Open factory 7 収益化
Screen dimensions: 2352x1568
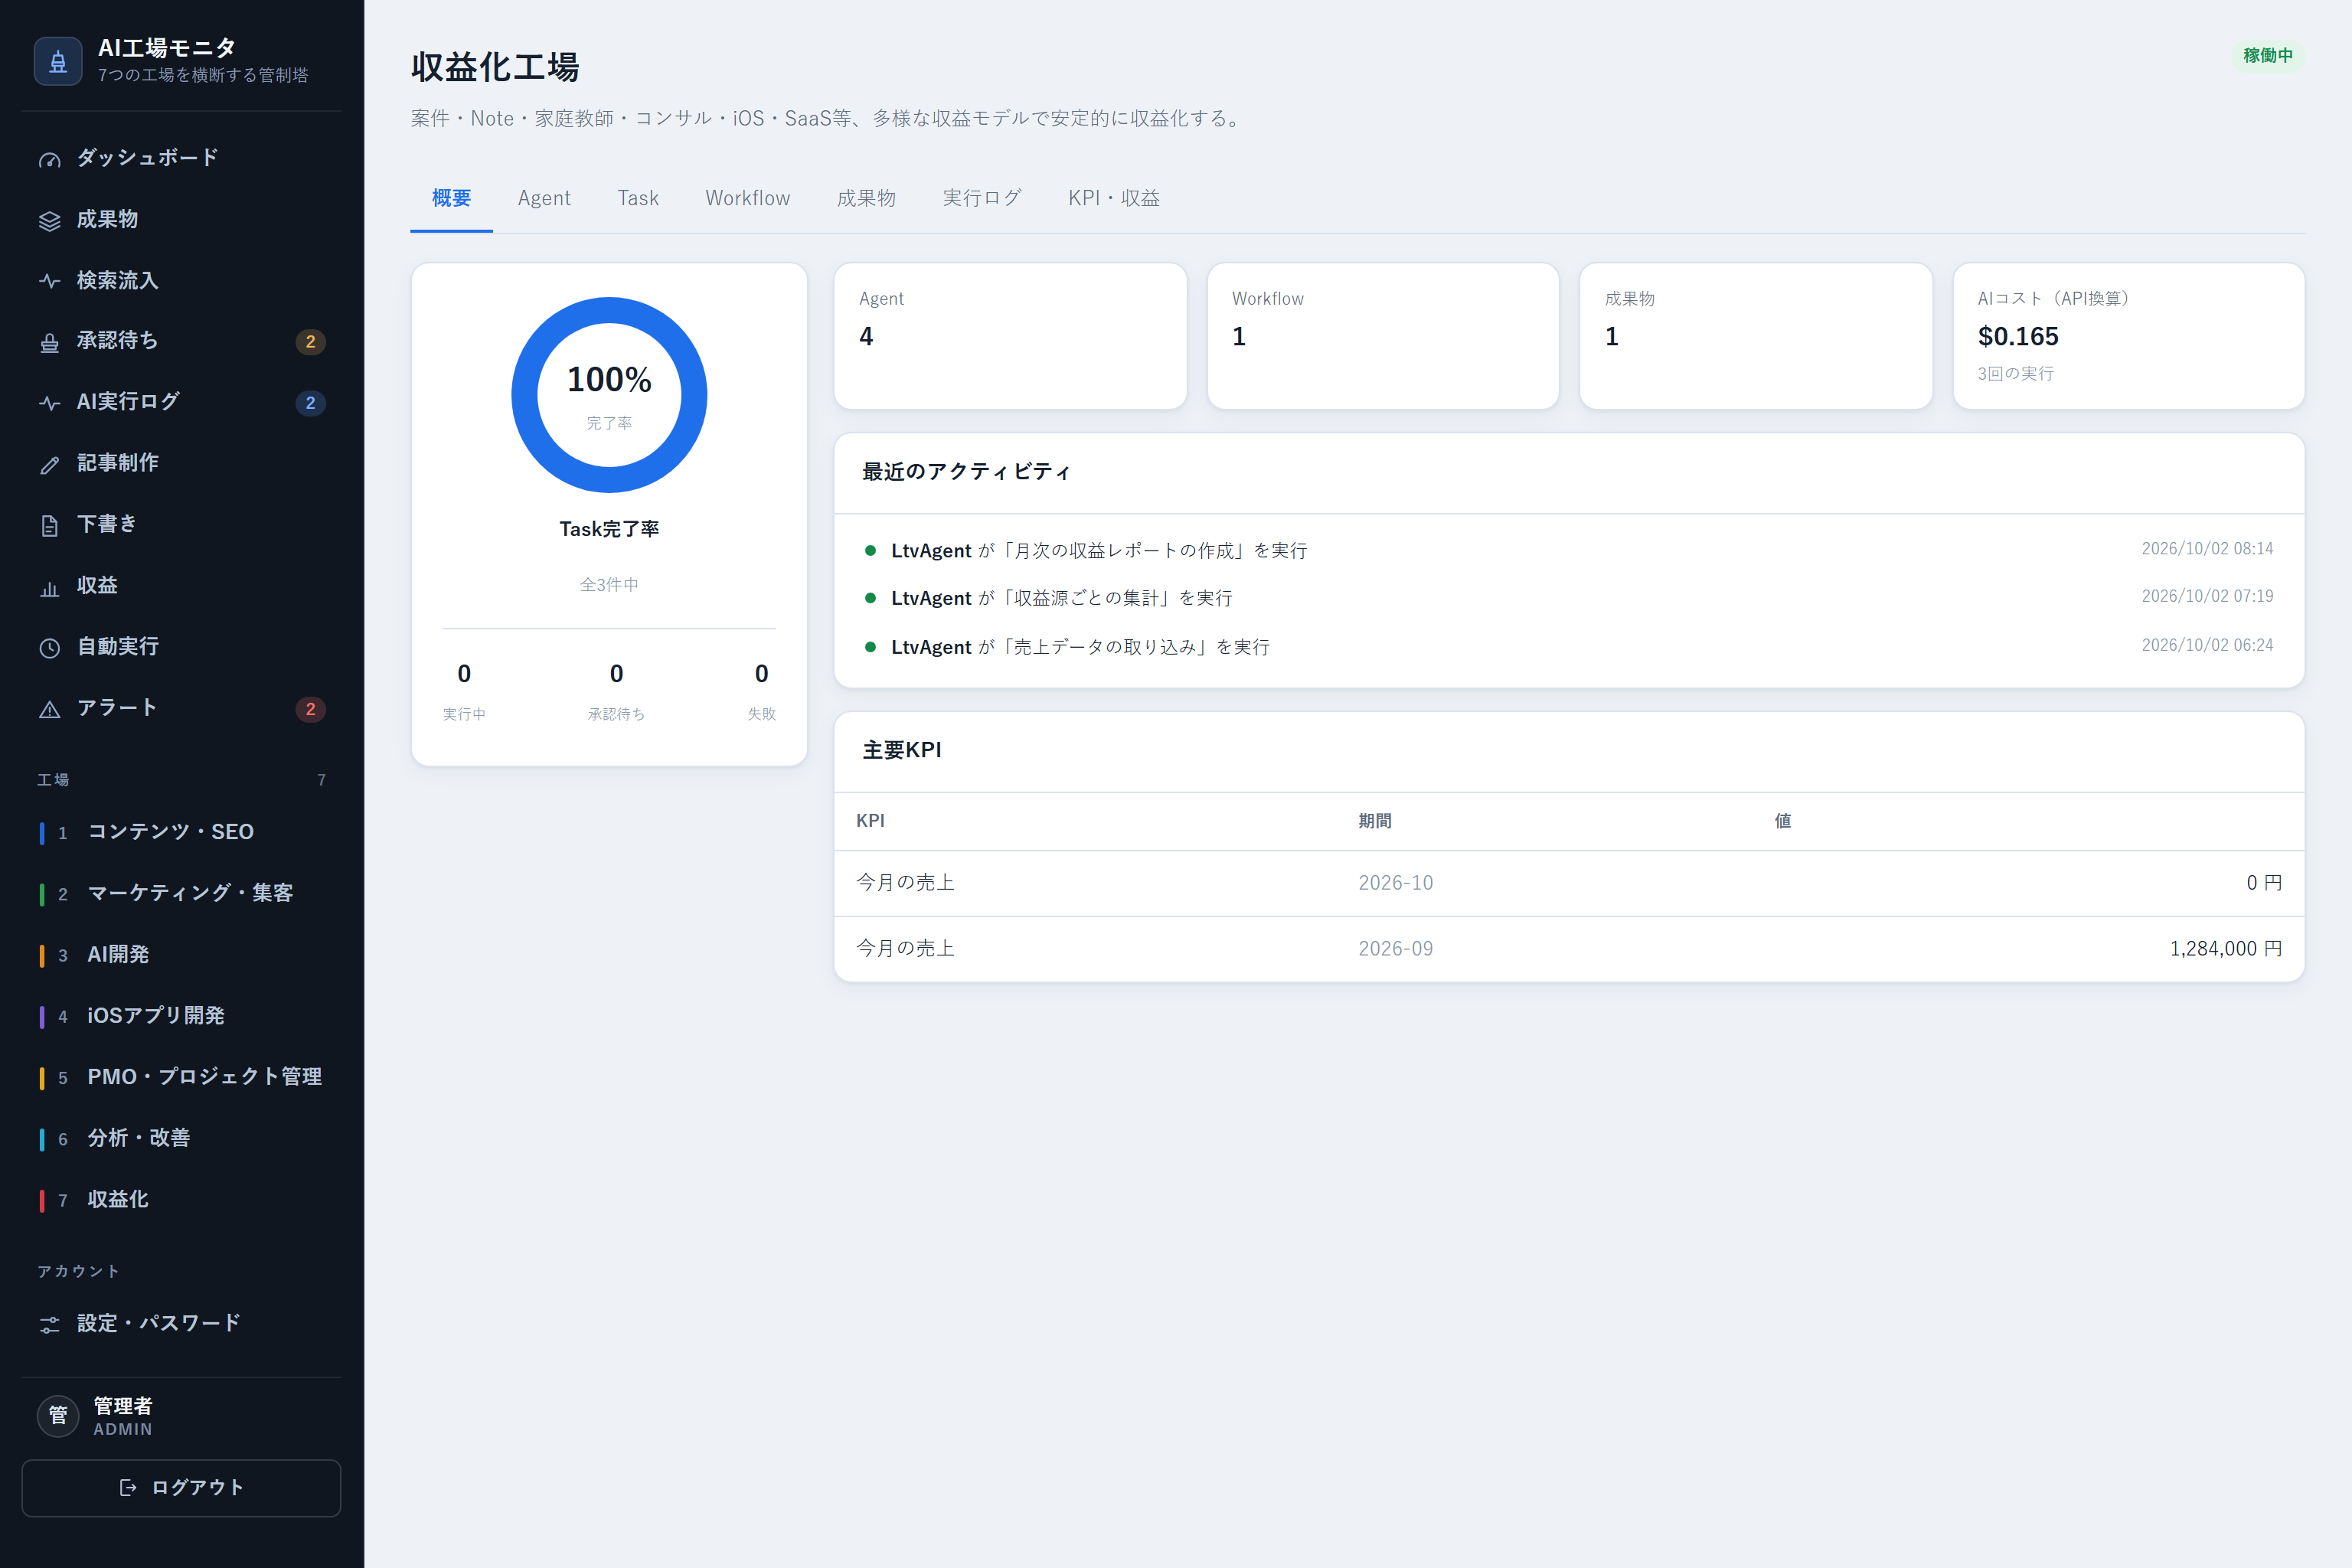tap(181, 1200)
